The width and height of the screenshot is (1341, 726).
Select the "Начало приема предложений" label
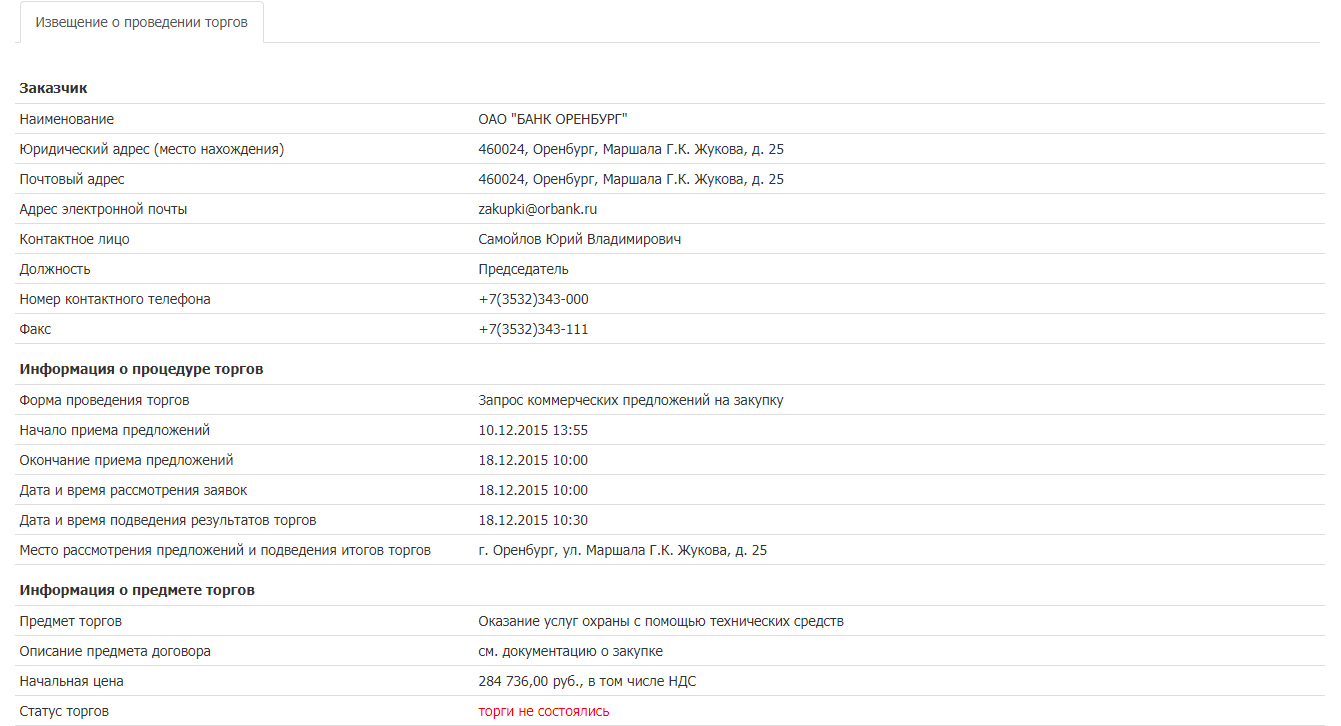click(115, 430)
